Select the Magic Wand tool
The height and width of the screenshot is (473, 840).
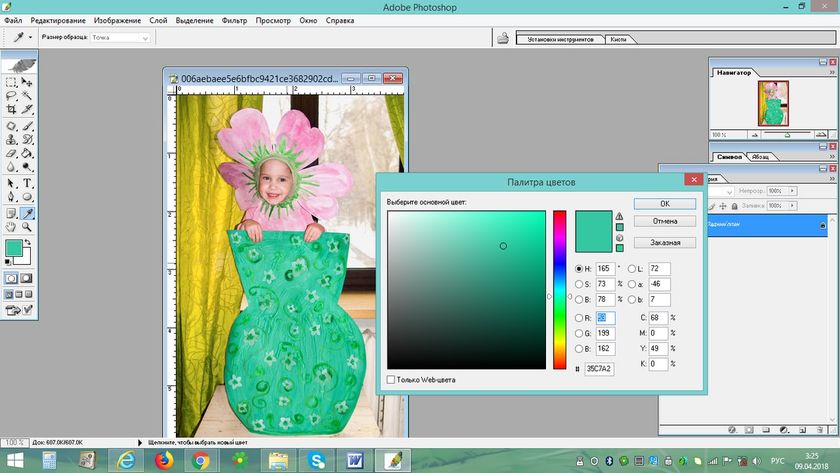tap(27, 96)
